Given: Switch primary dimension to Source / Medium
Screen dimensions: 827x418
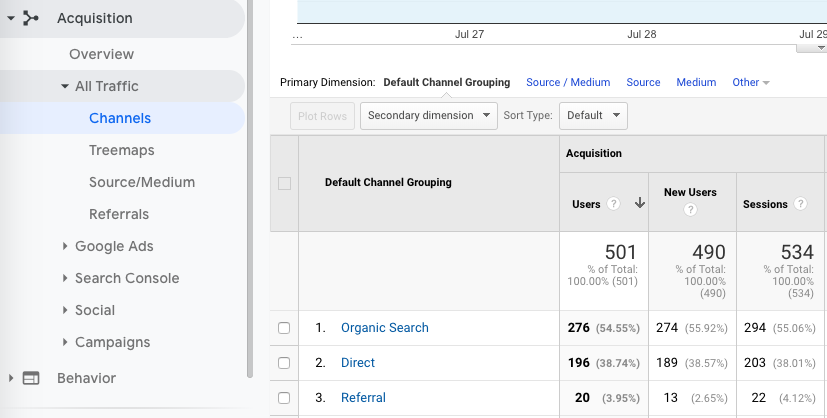Looking at the screenshot, I should point(568,82).
